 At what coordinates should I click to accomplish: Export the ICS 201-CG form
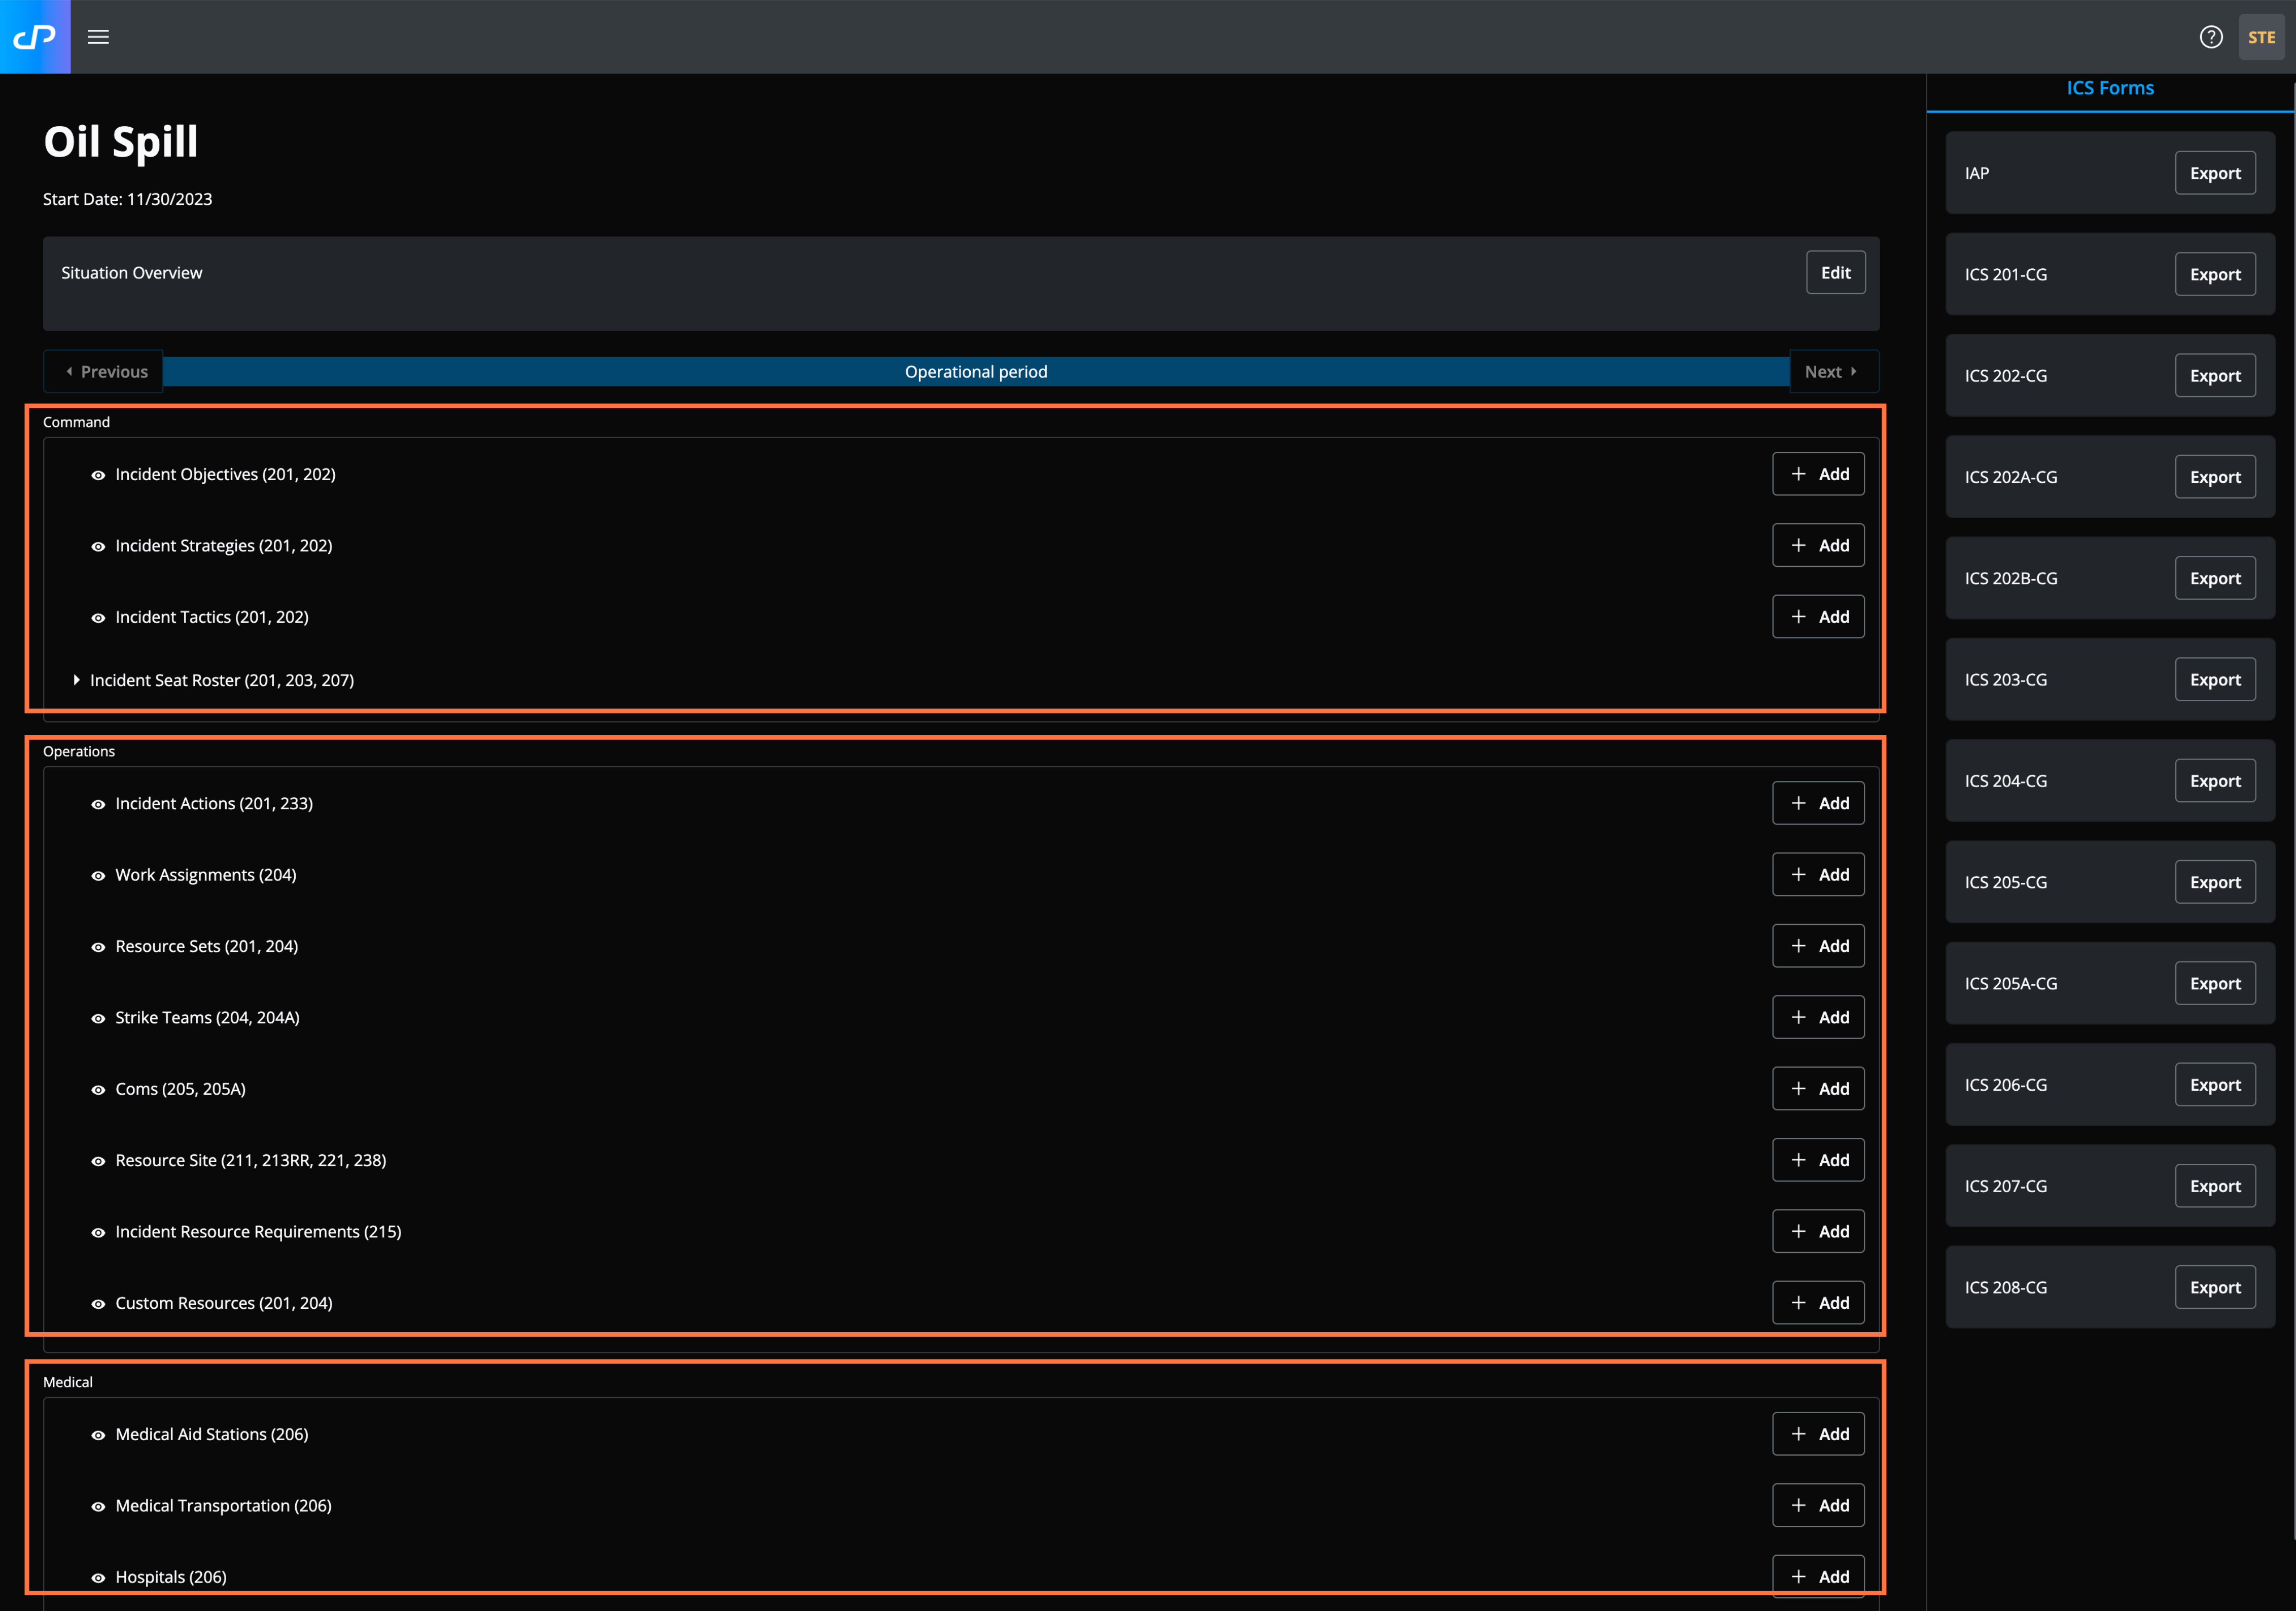(x=2215, y=274)
